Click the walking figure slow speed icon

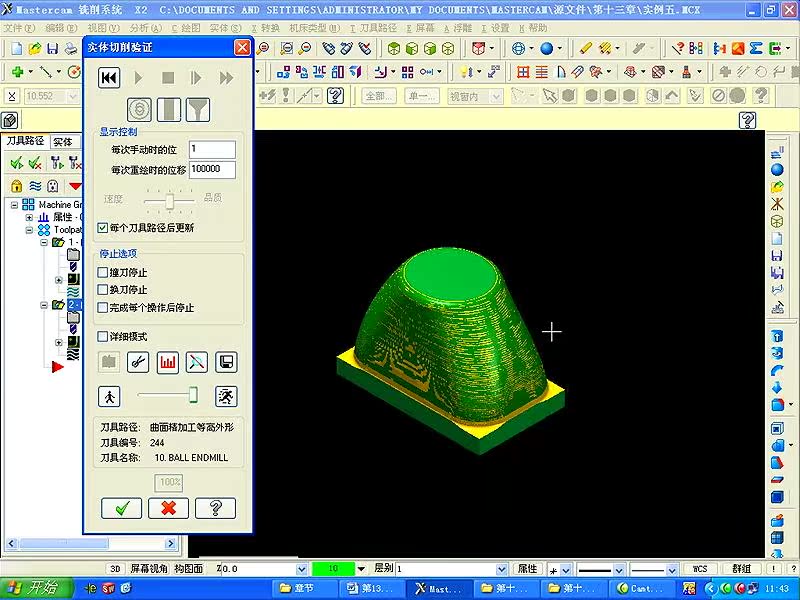pos(109,396)
